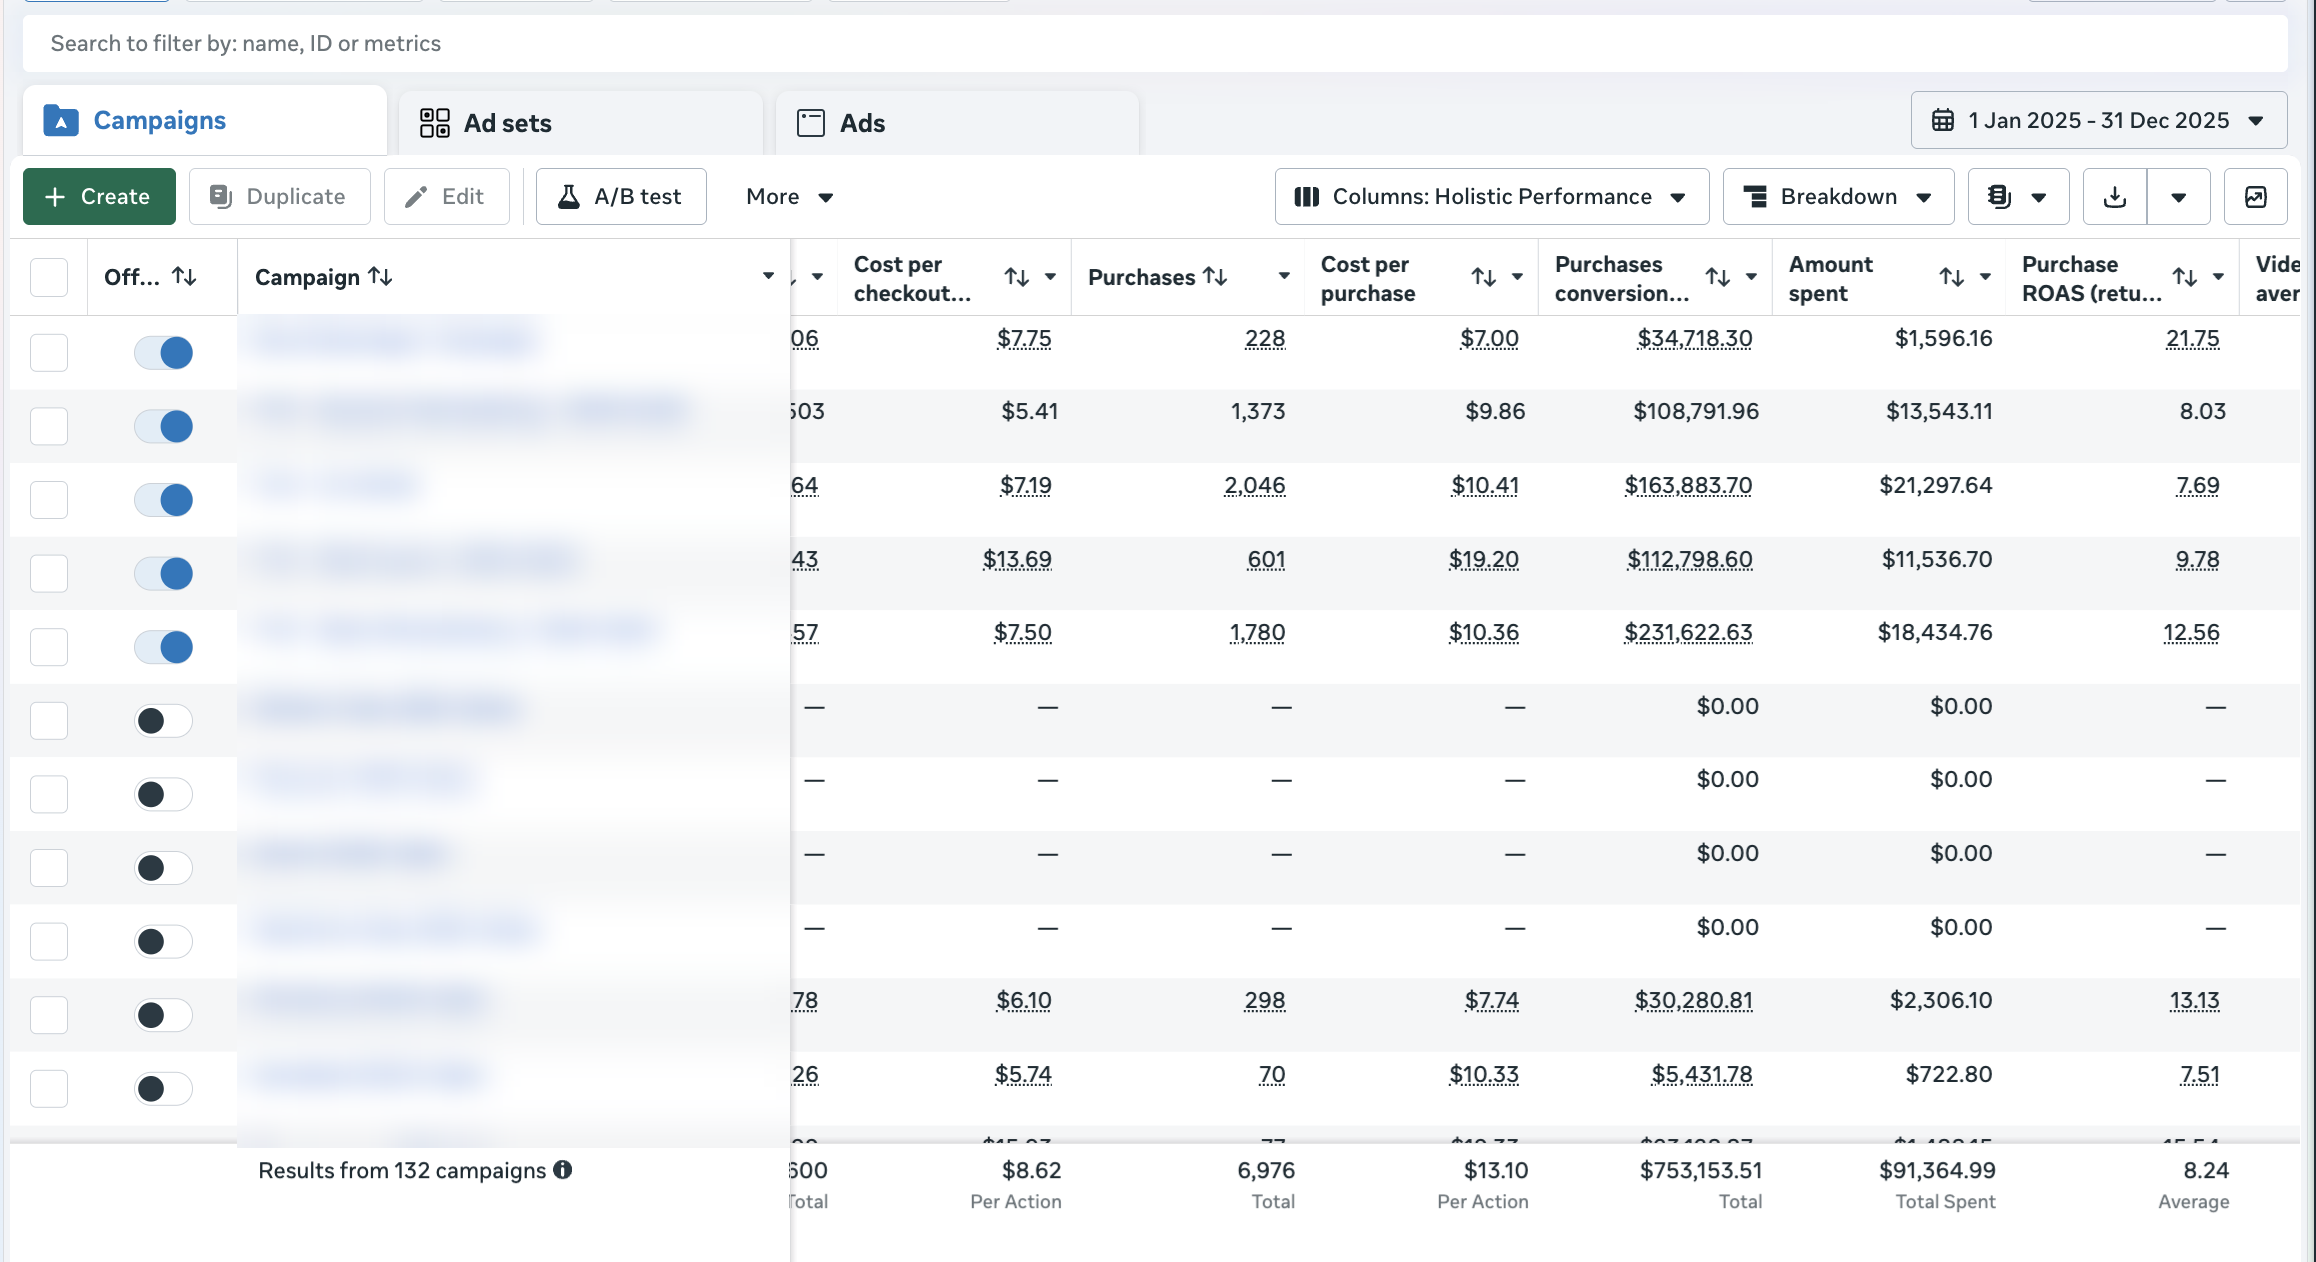
Task: Click the $163,883.70 conversion value link
Action: (x=1688, y=486)
